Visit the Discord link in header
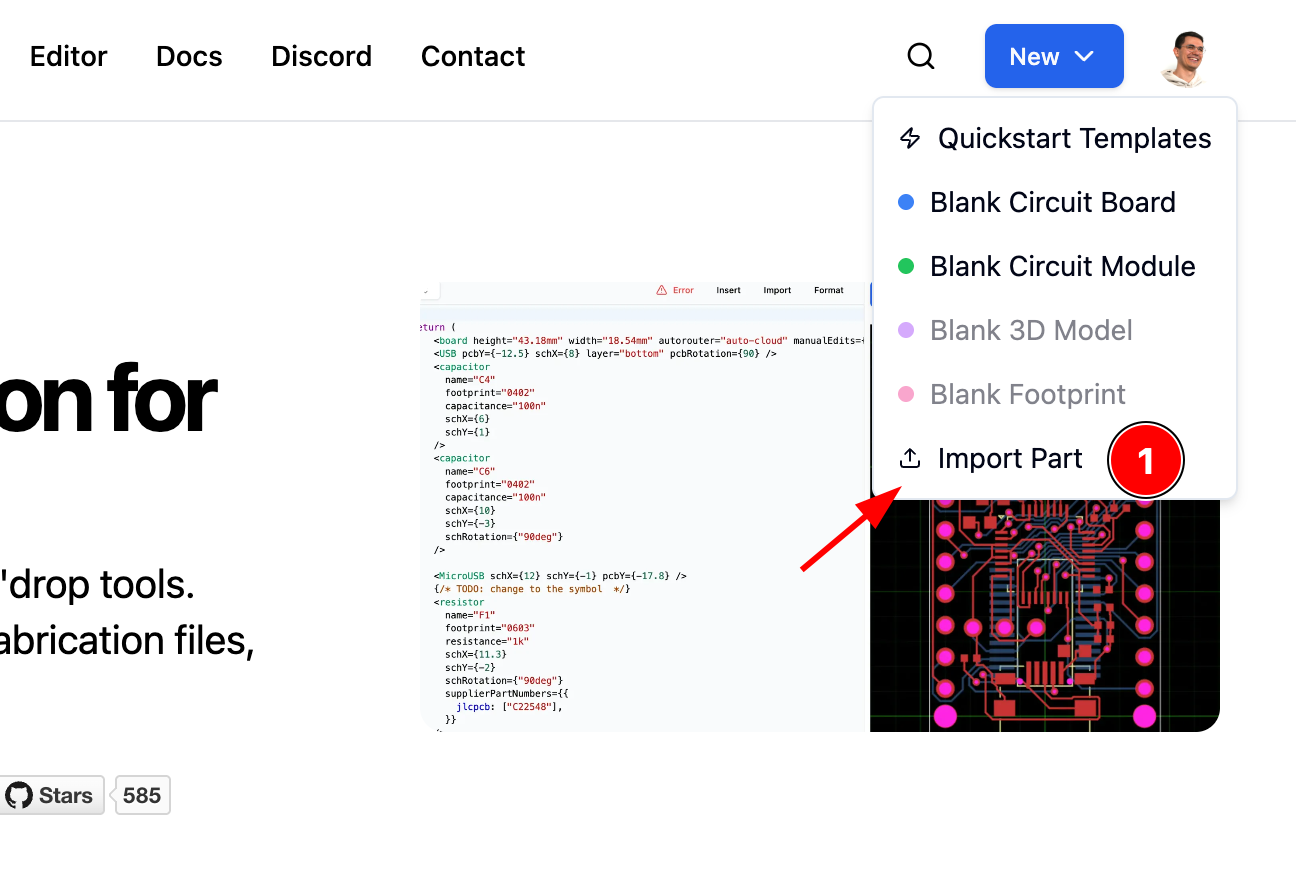 321,57
